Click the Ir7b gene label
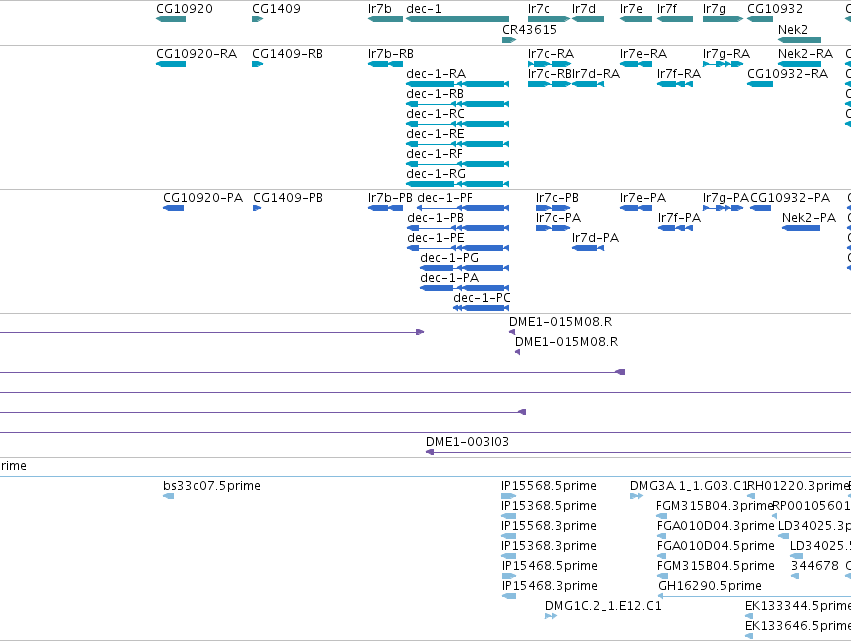 (x=379, y=9)
